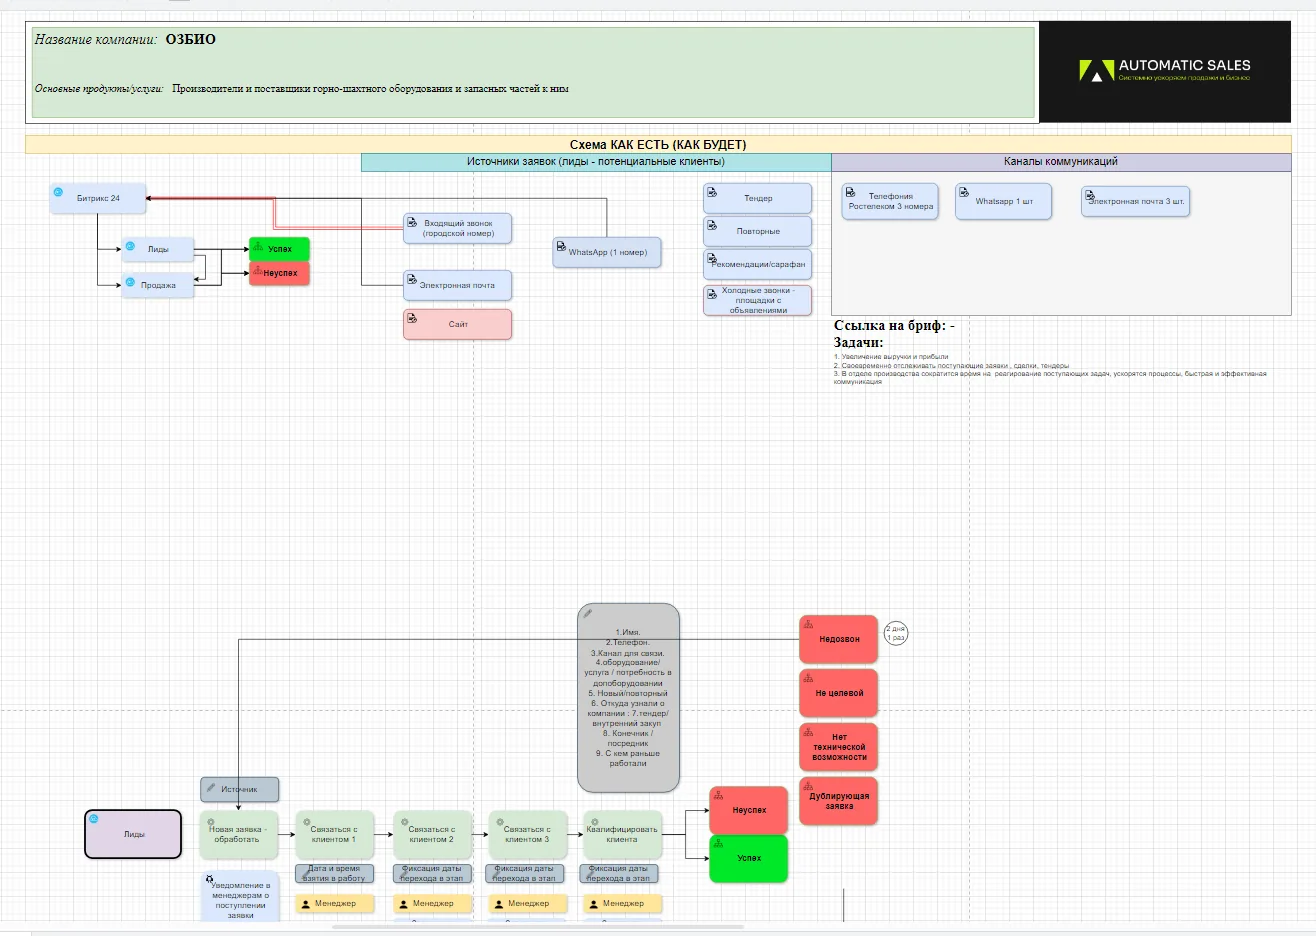Select the Холодные звонки source block
The height and width of the screenshot is (936, 1316).
[757, 300]
